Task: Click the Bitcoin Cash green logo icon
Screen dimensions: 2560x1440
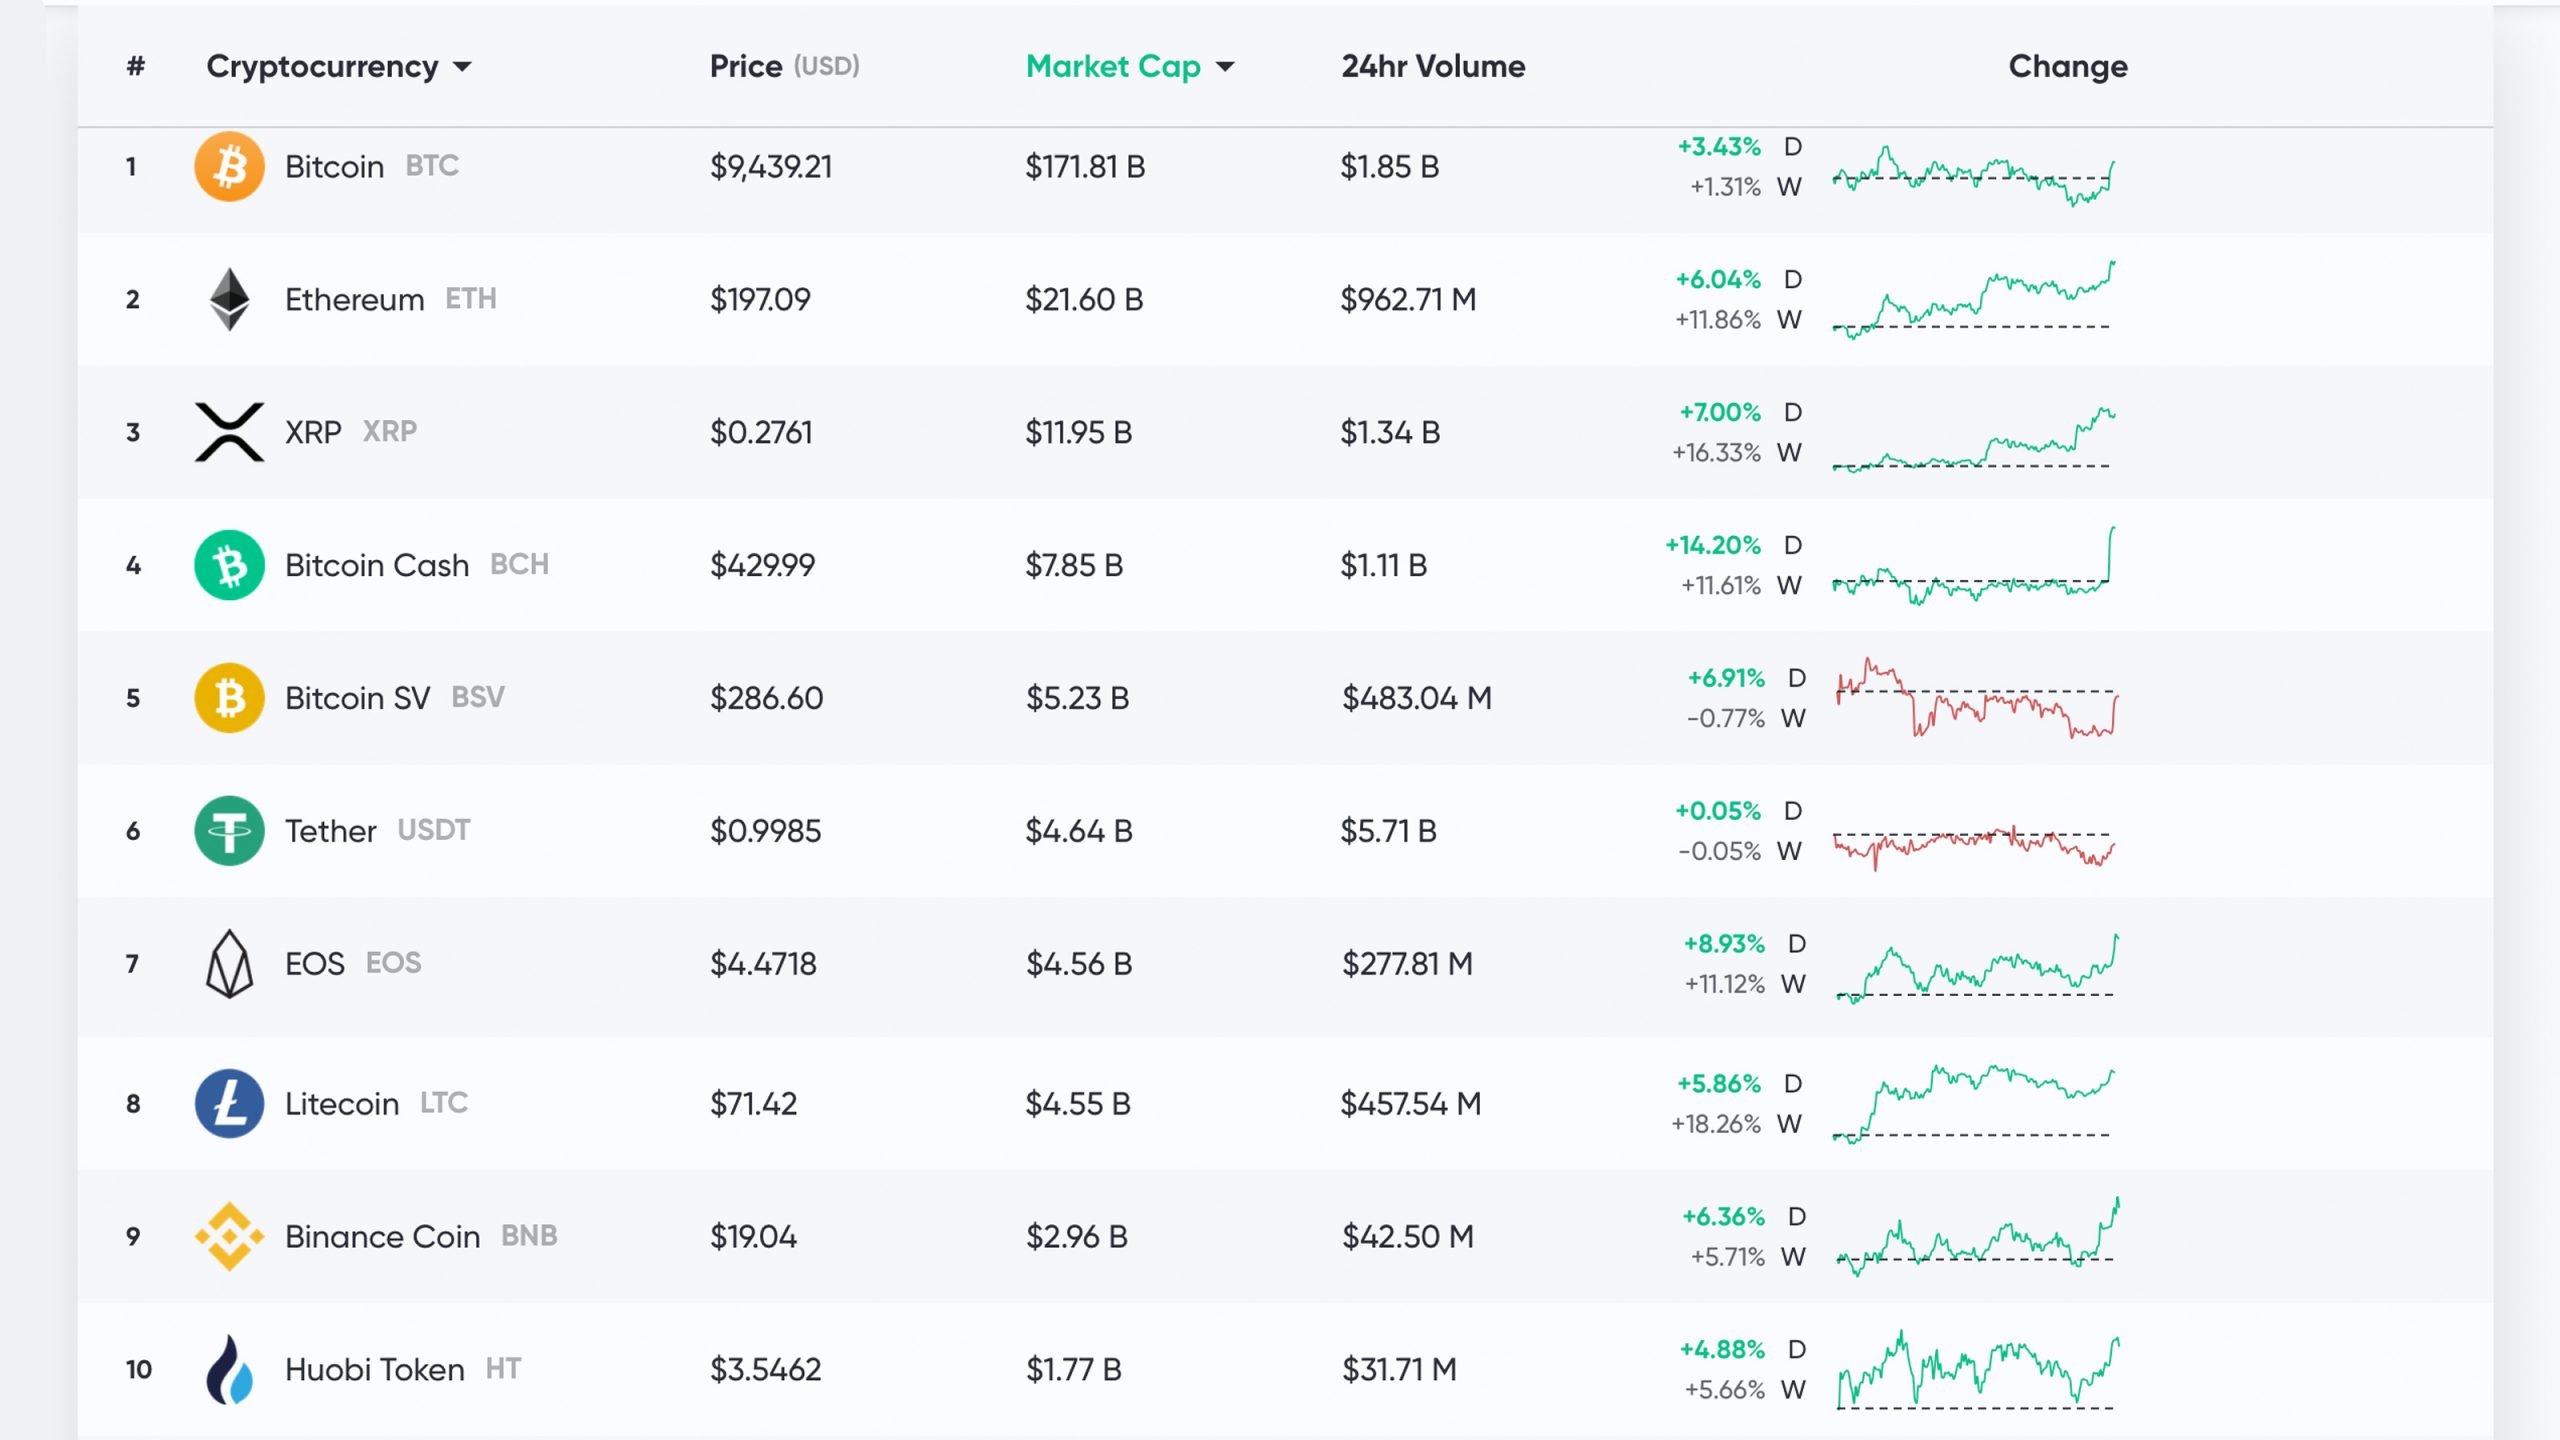Action: pos(229,565)
